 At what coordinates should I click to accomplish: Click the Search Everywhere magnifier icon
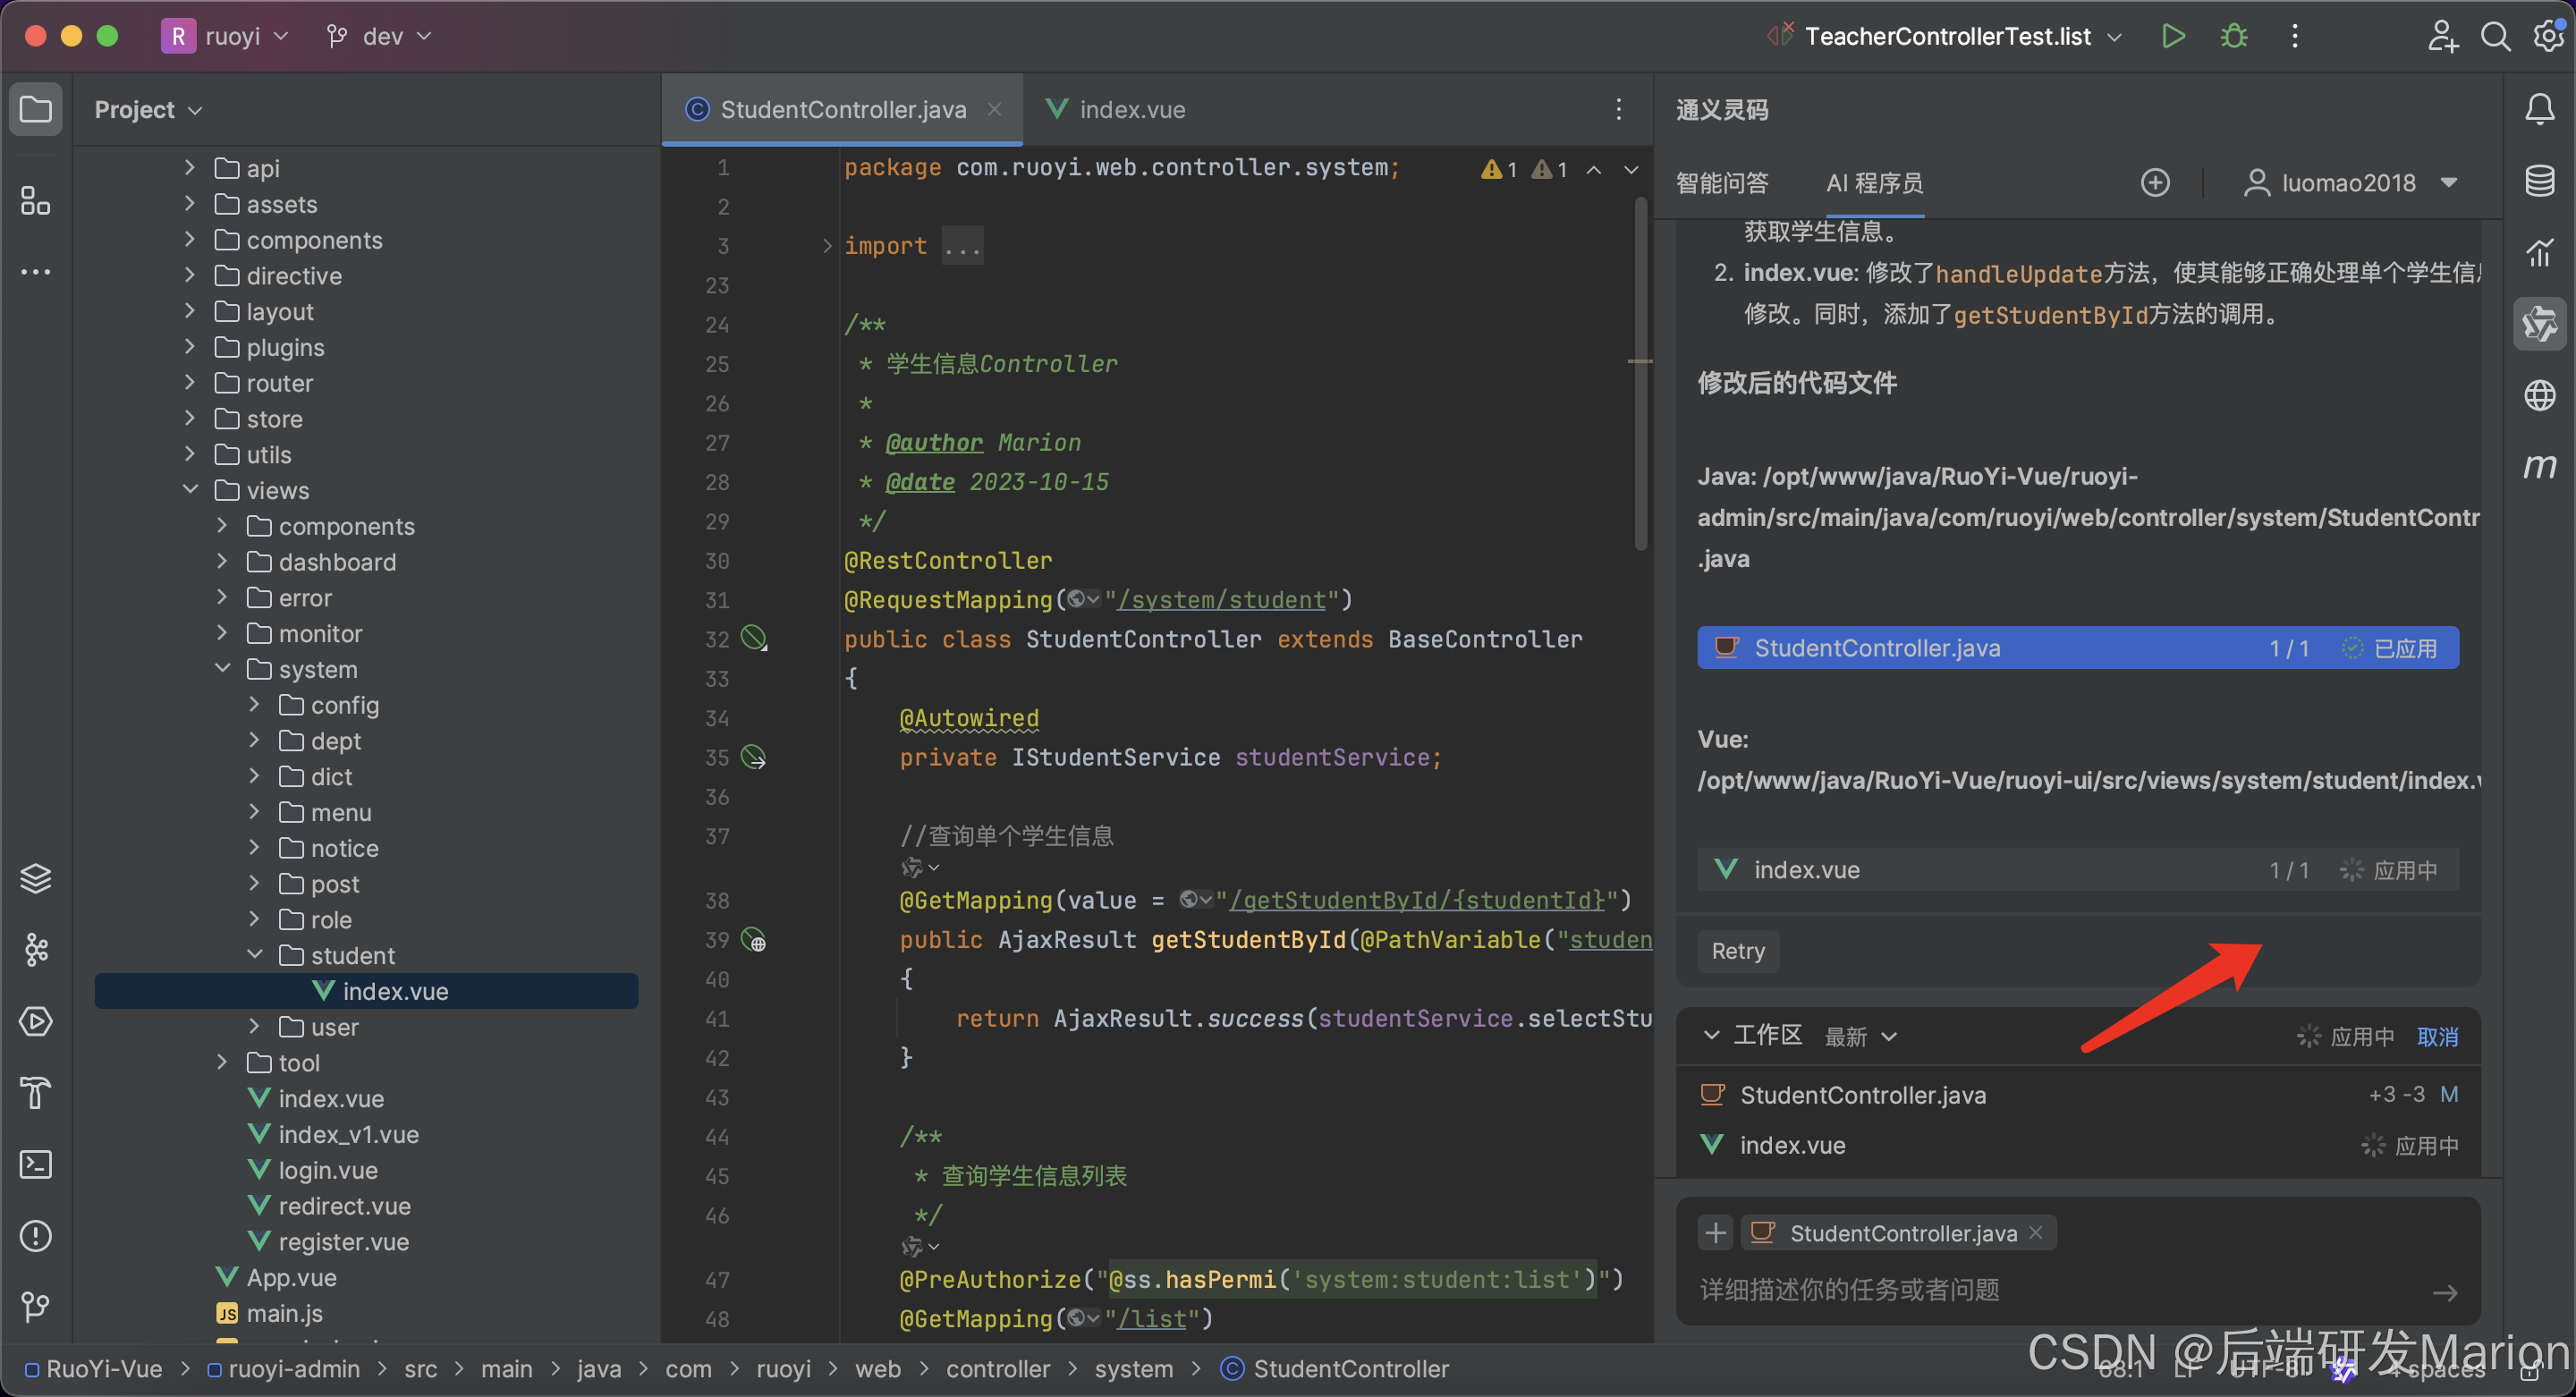coord(2495,36)
